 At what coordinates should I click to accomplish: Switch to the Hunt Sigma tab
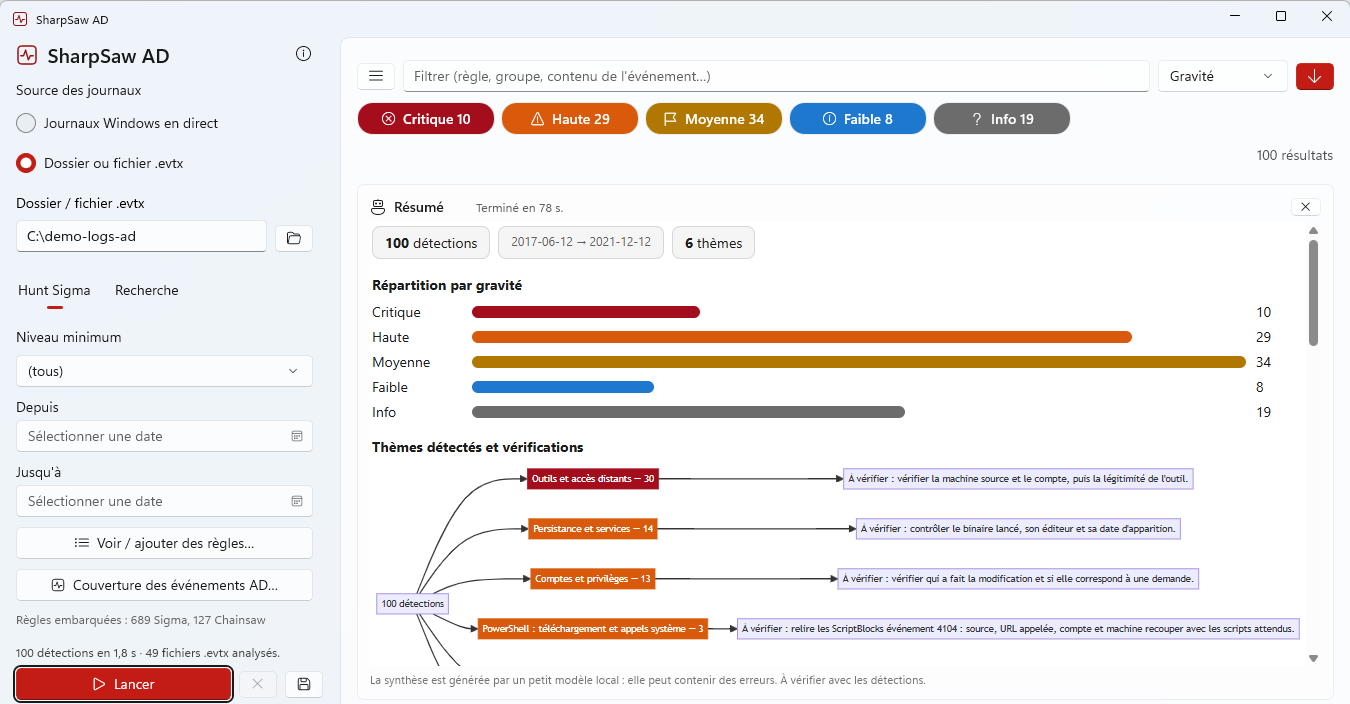54,290
